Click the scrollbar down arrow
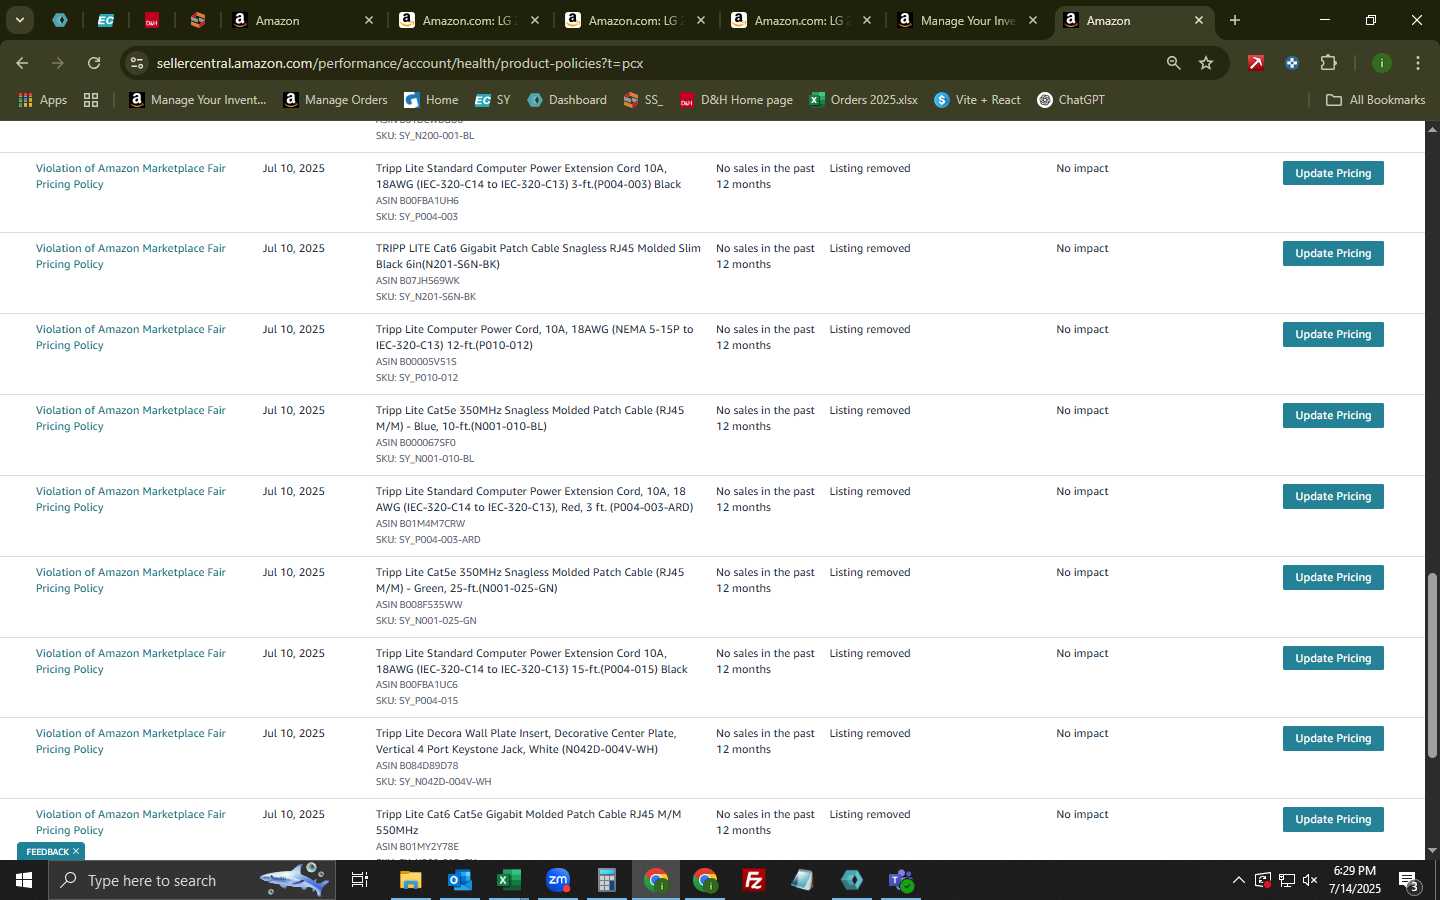This screenshot has width=1440, height=900. coord(1432,851)
